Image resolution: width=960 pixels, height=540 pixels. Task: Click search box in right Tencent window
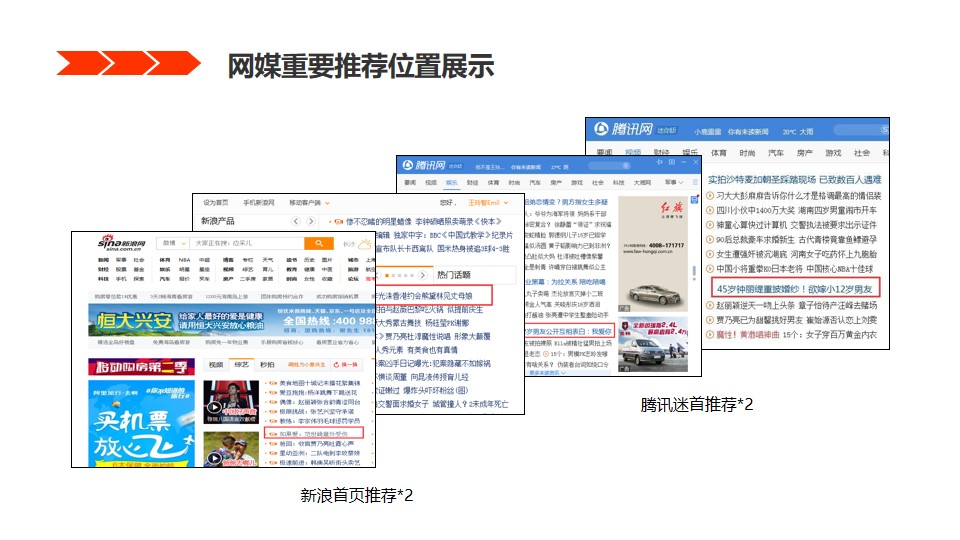861,130
